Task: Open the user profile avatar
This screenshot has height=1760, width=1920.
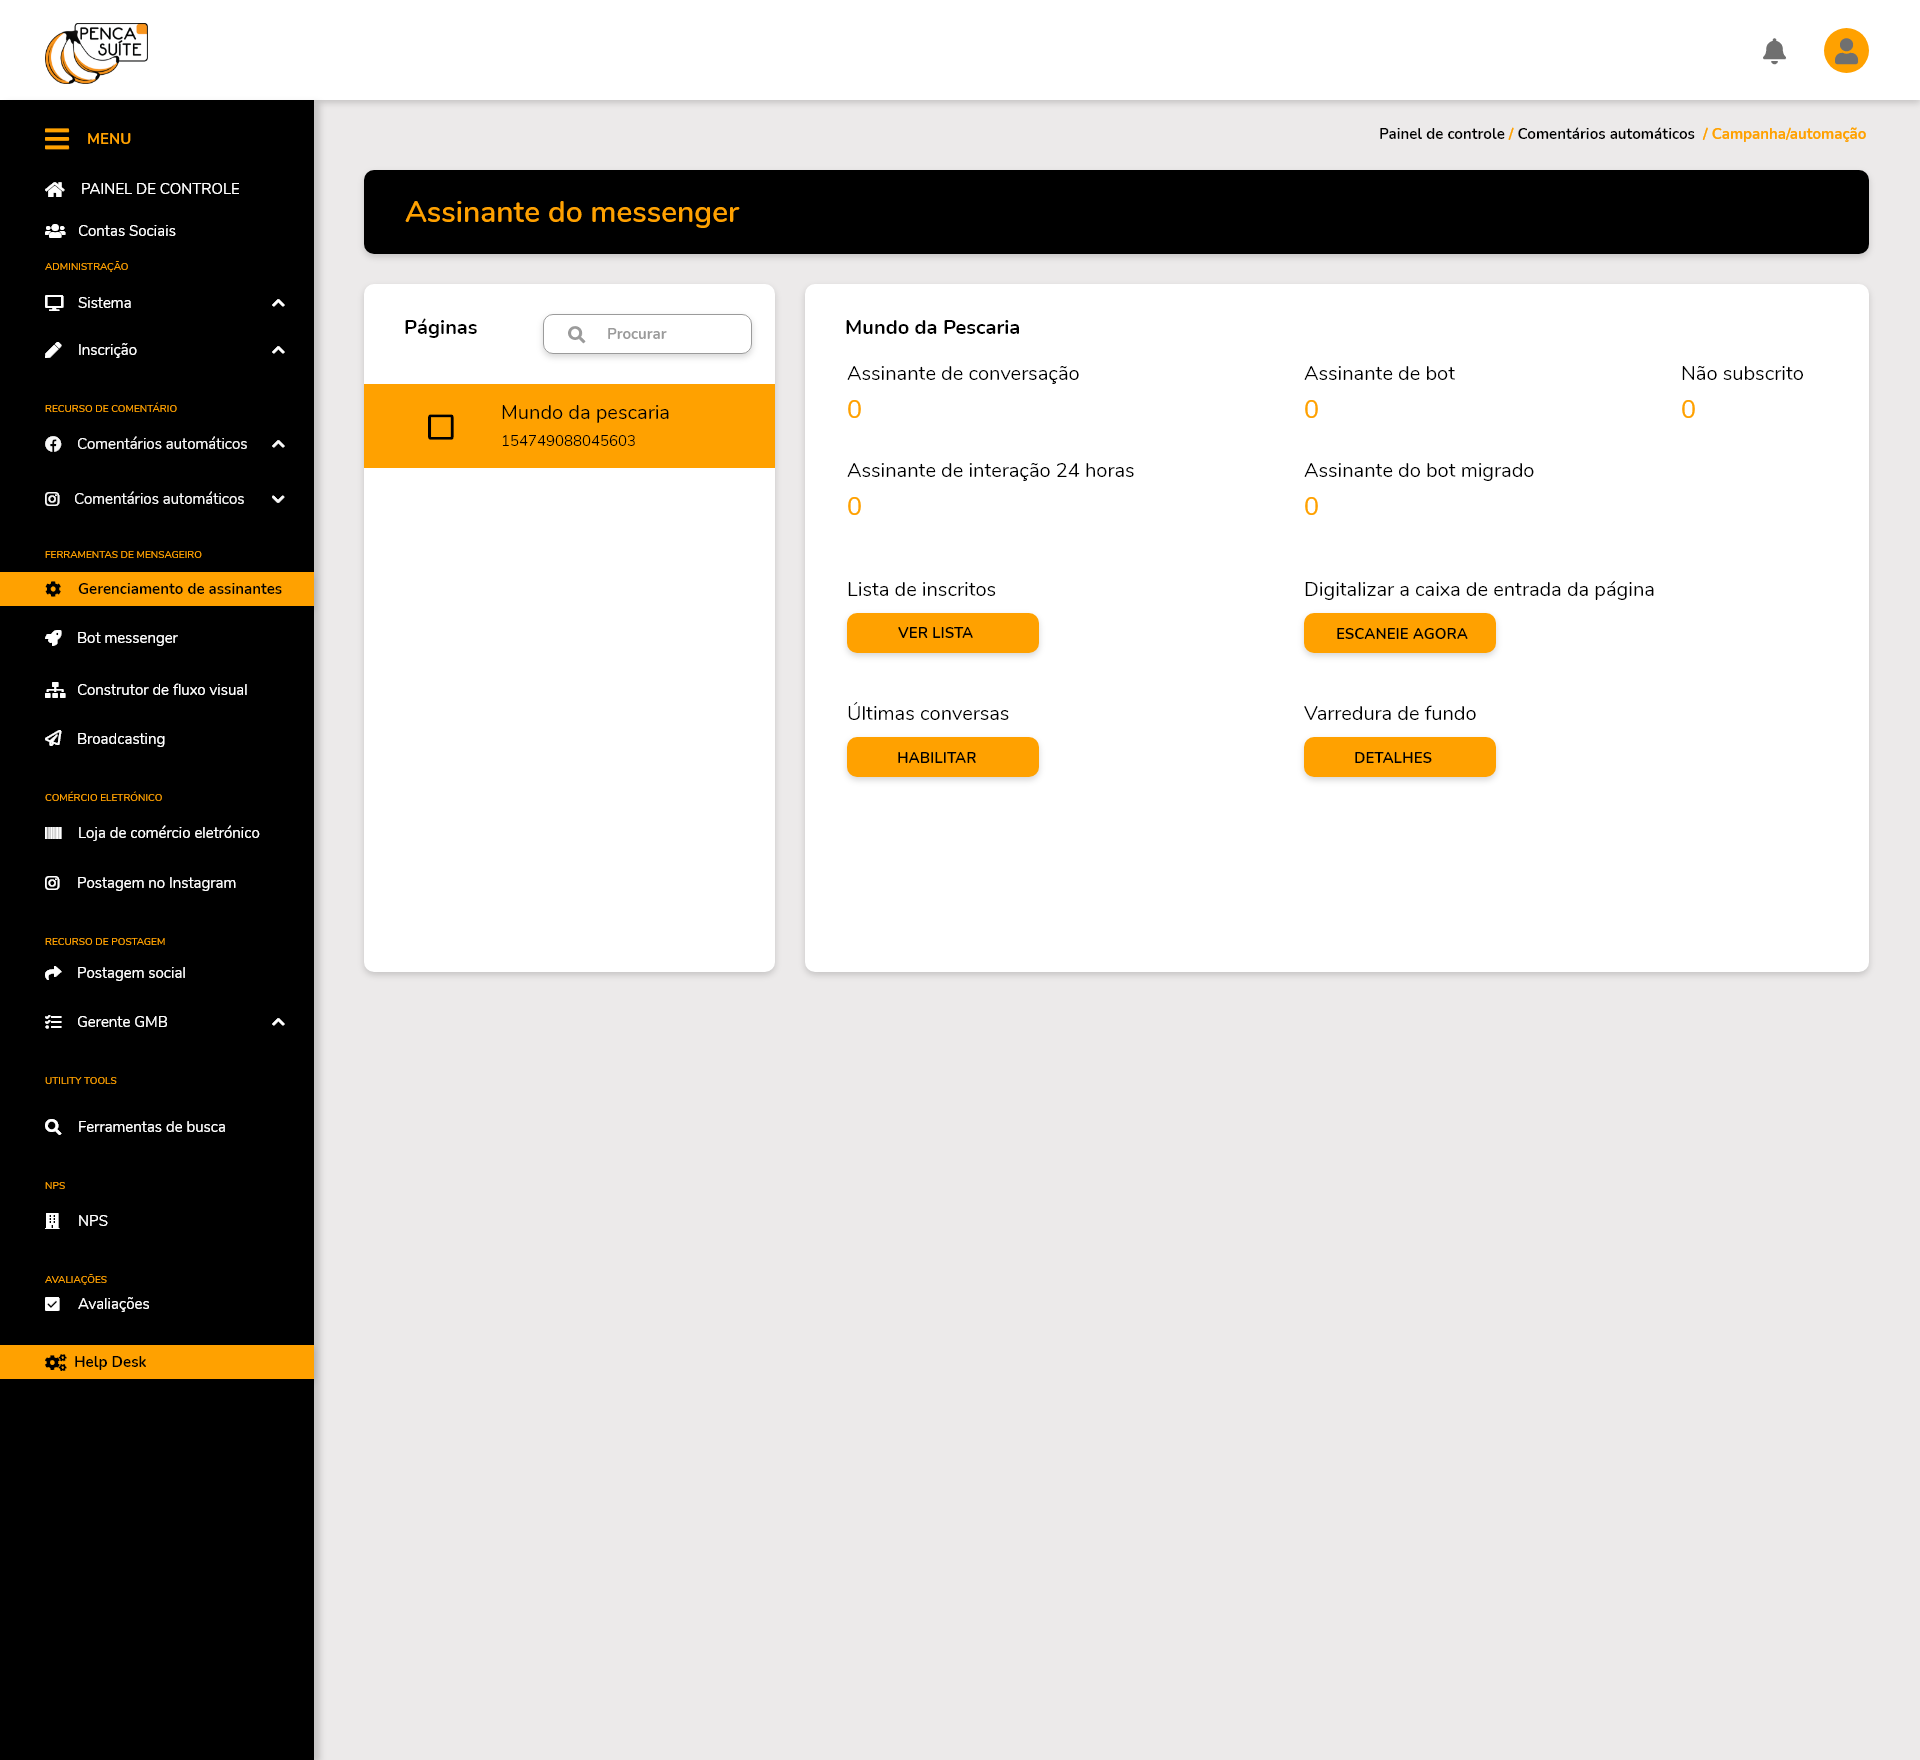Action: click(1846, 51)
